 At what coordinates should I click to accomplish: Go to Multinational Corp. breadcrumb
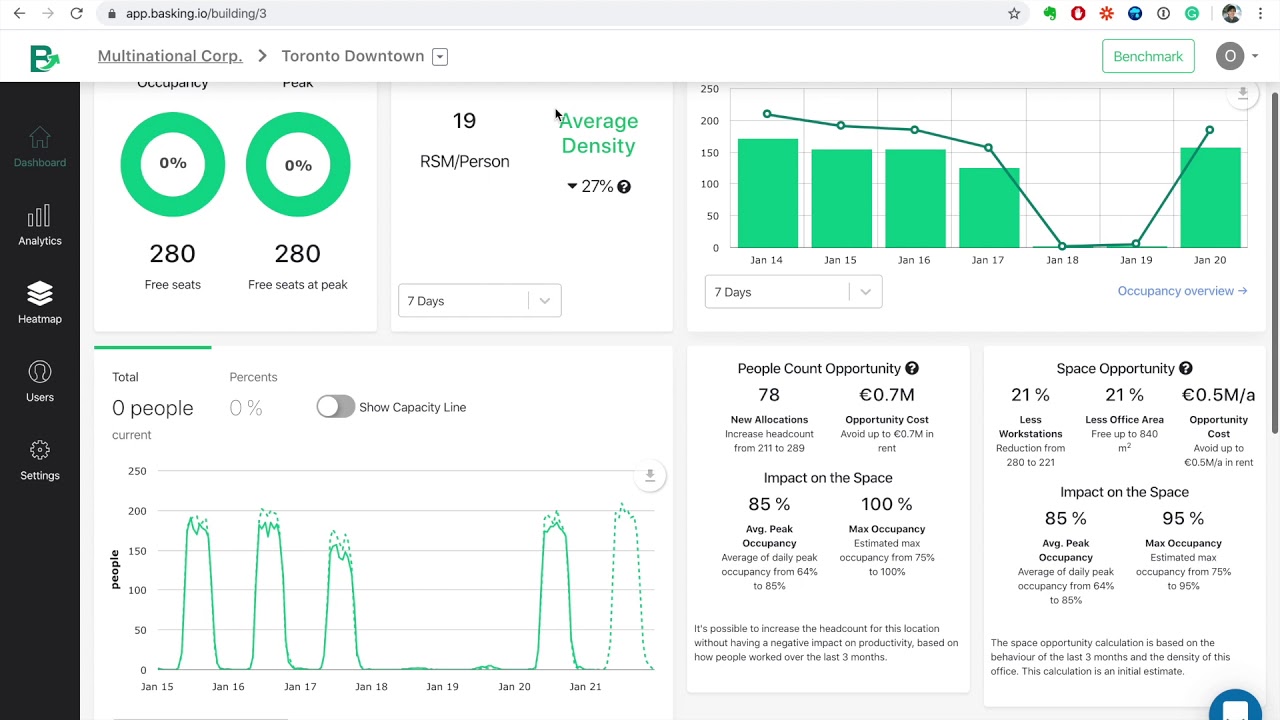pos(170,56)
